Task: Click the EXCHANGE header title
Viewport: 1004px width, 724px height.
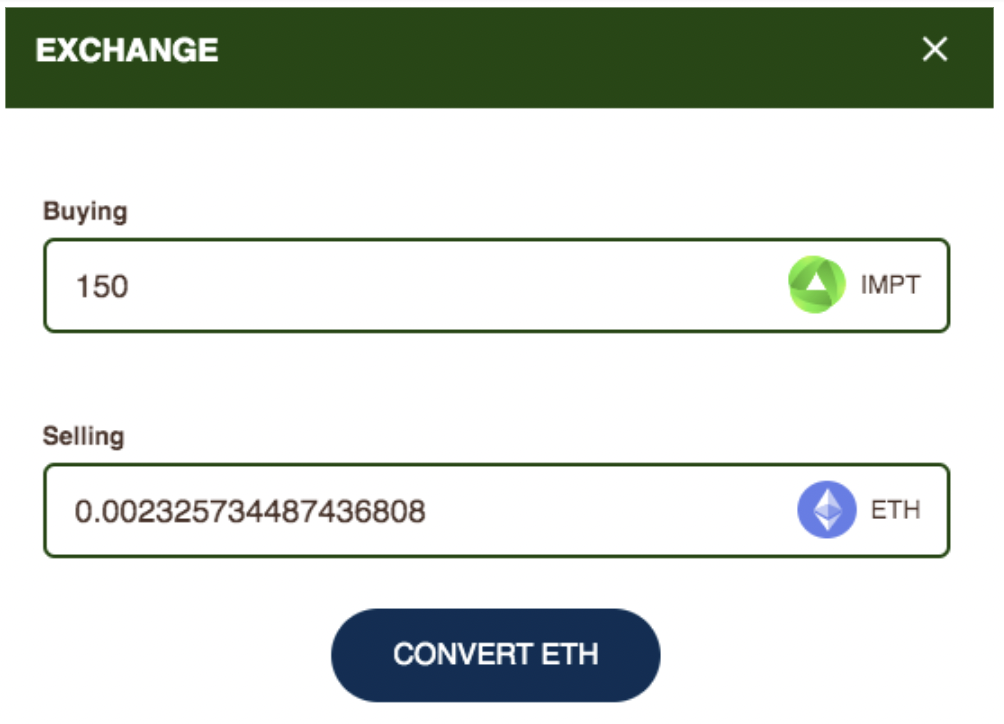Action: point(127,50)
